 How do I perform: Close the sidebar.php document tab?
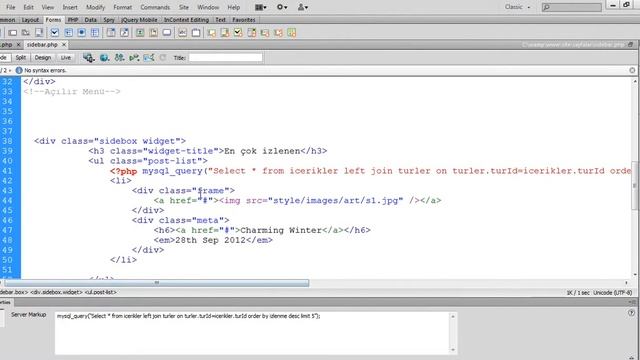[64, 44]
